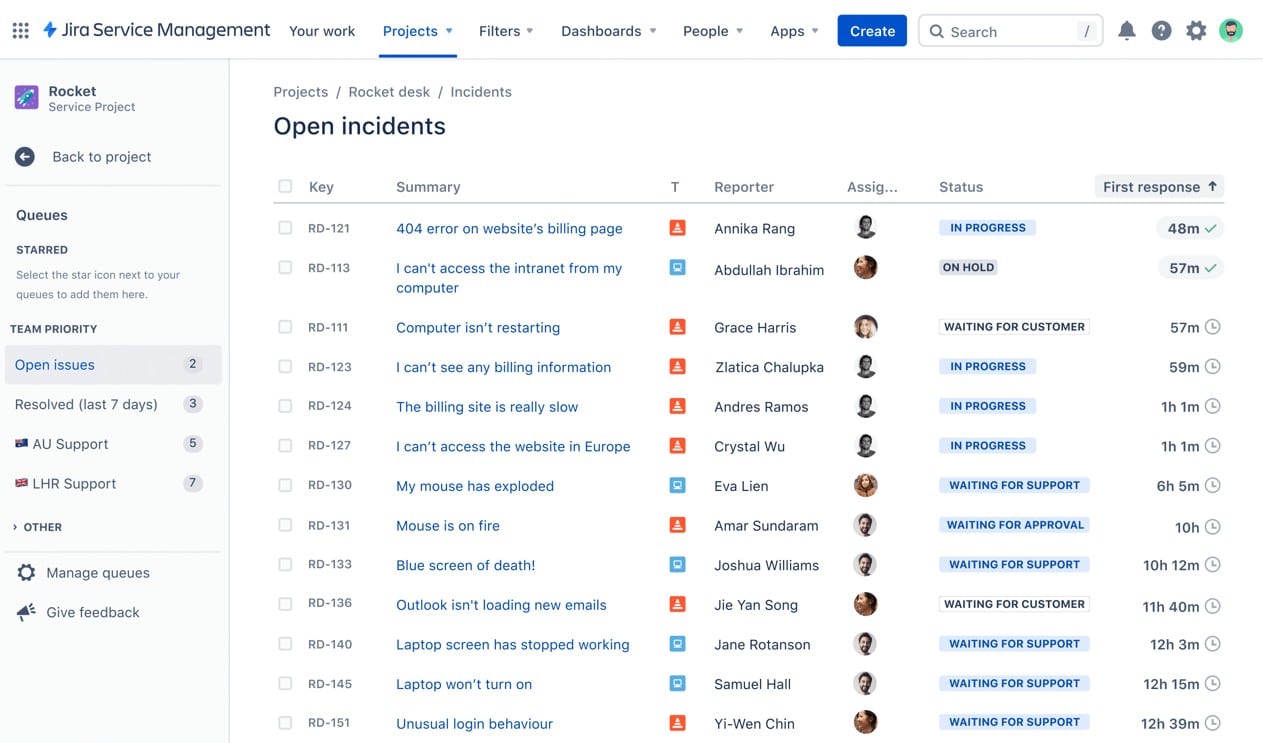Click the Create button
The image size is (1263, 743).
[871, 31]
